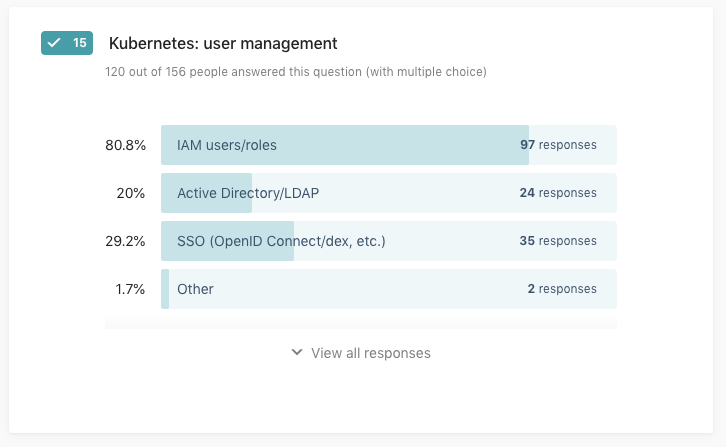
Task: Click the '2 responses' count
Action: 562,289
